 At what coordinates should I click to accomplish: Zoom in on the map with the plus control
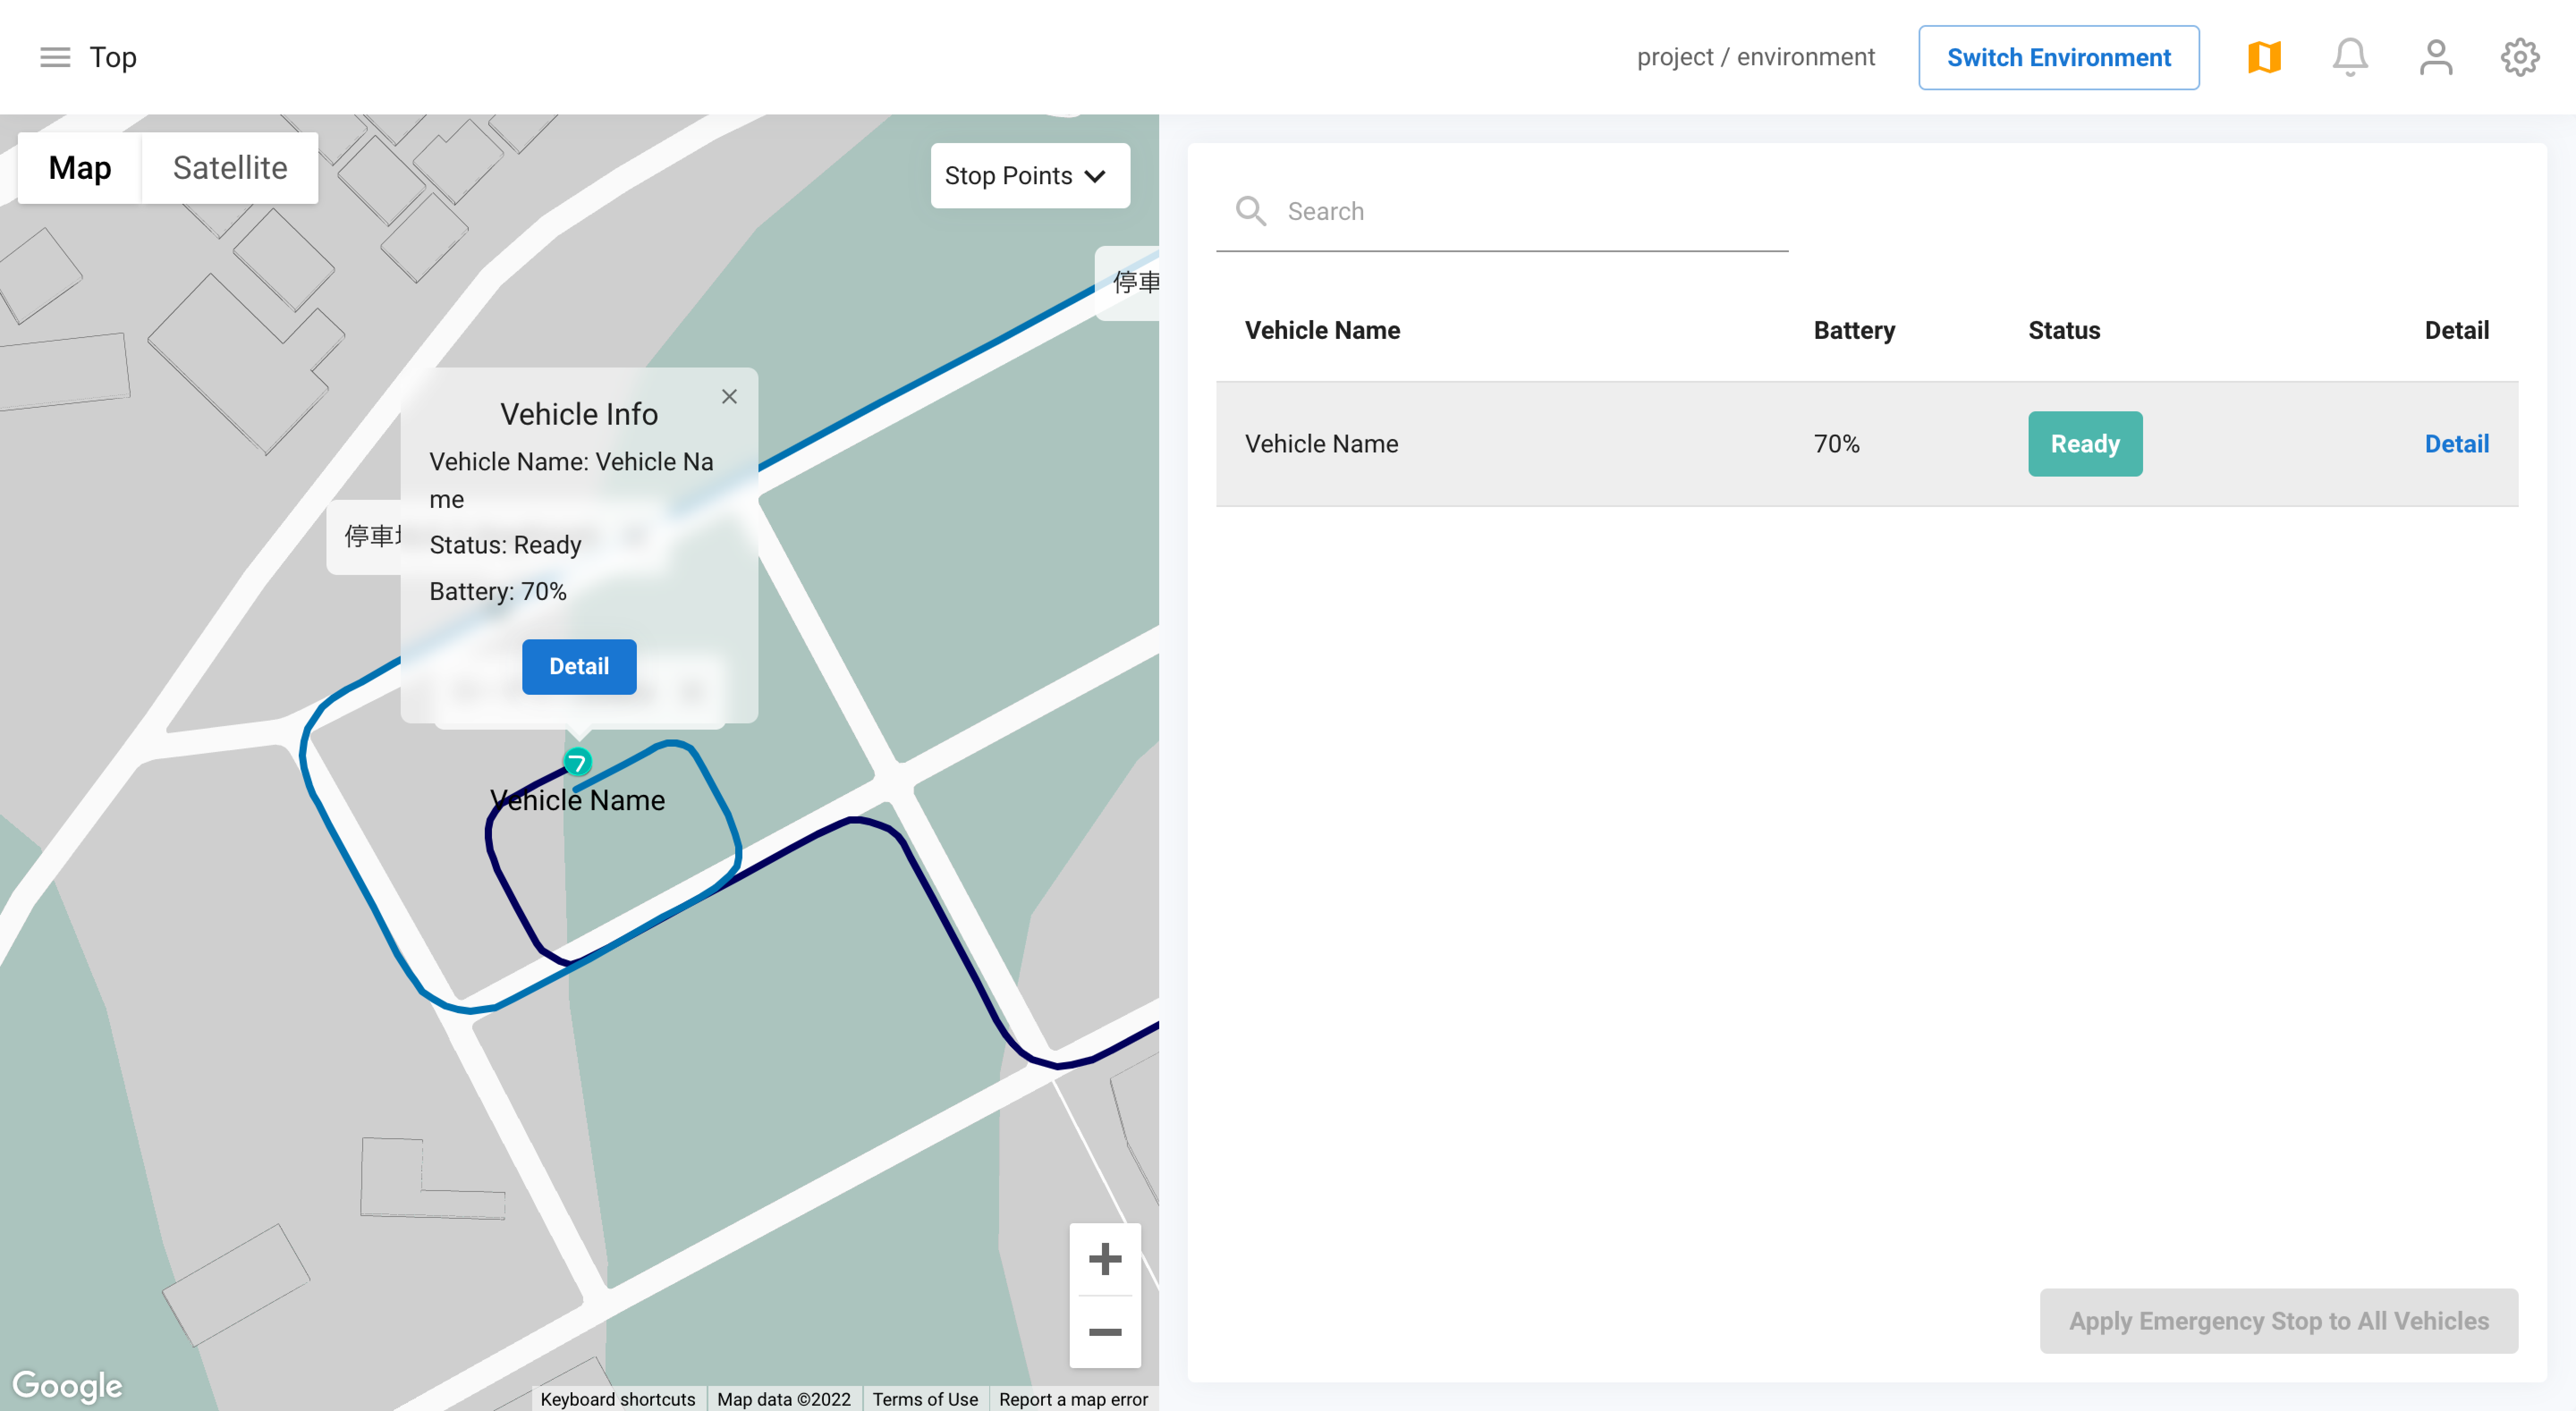click(x=1105, y=1259)
